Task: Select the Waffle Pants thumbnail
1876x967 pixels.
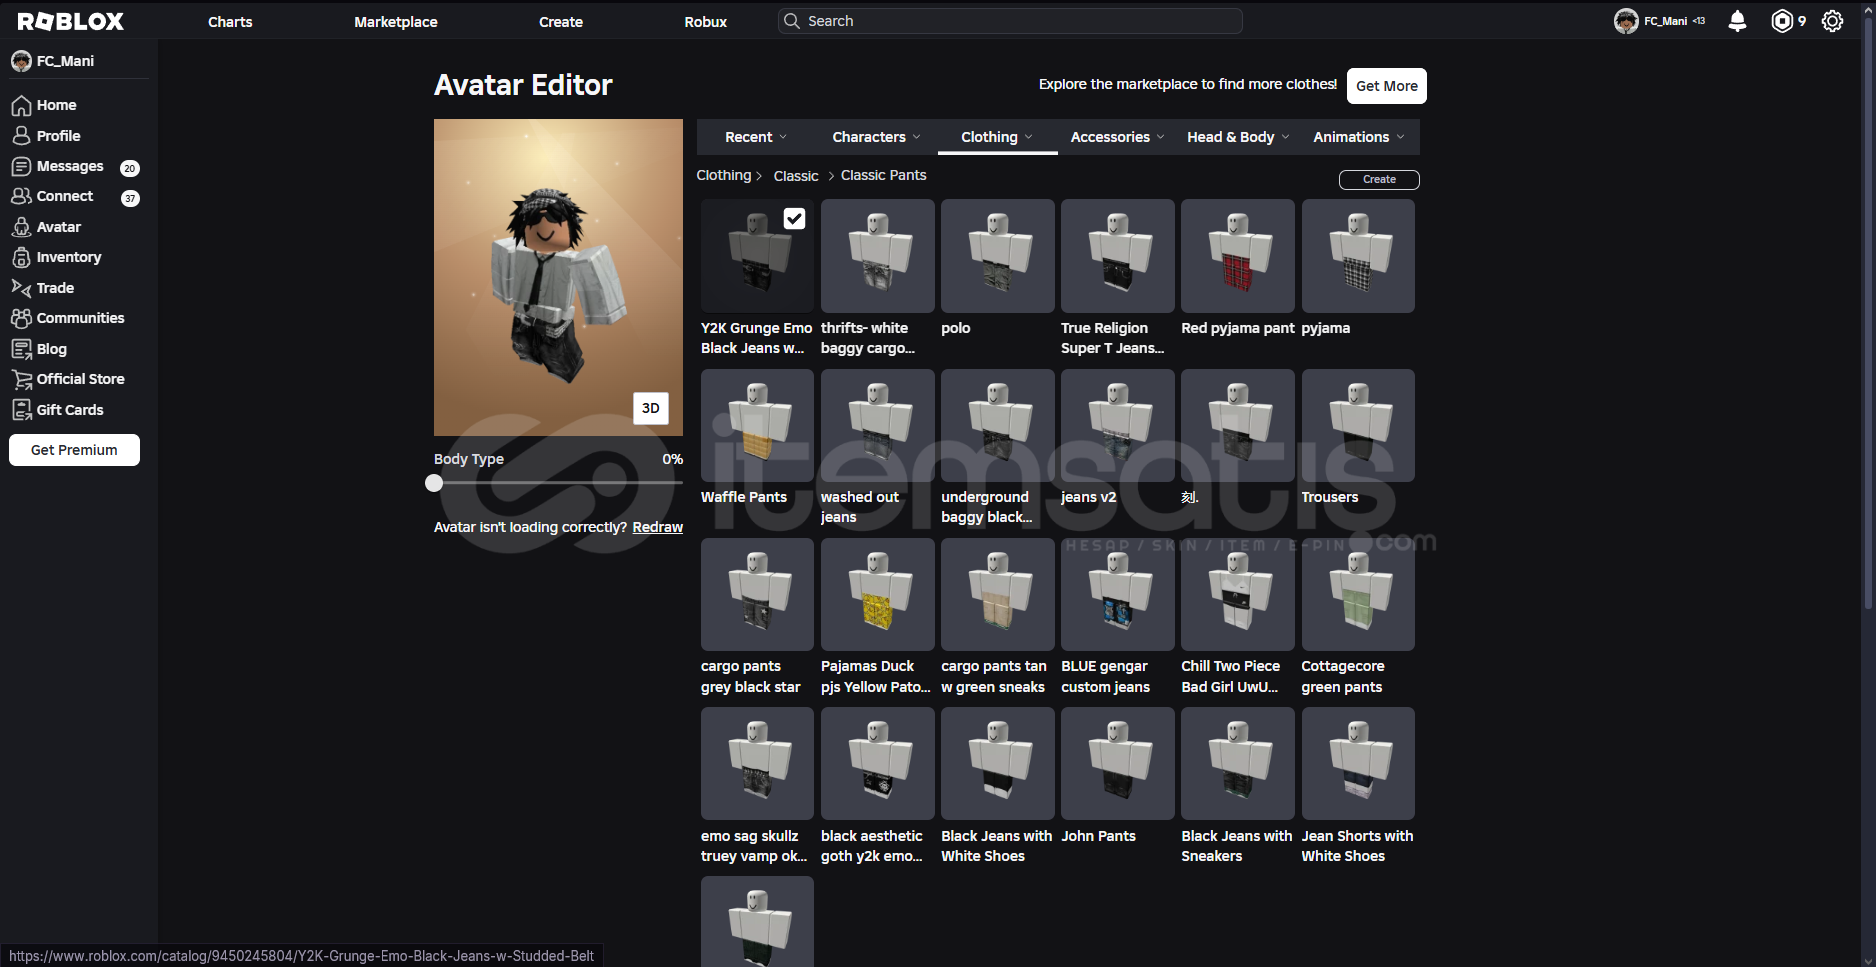Action: [757, 425]
